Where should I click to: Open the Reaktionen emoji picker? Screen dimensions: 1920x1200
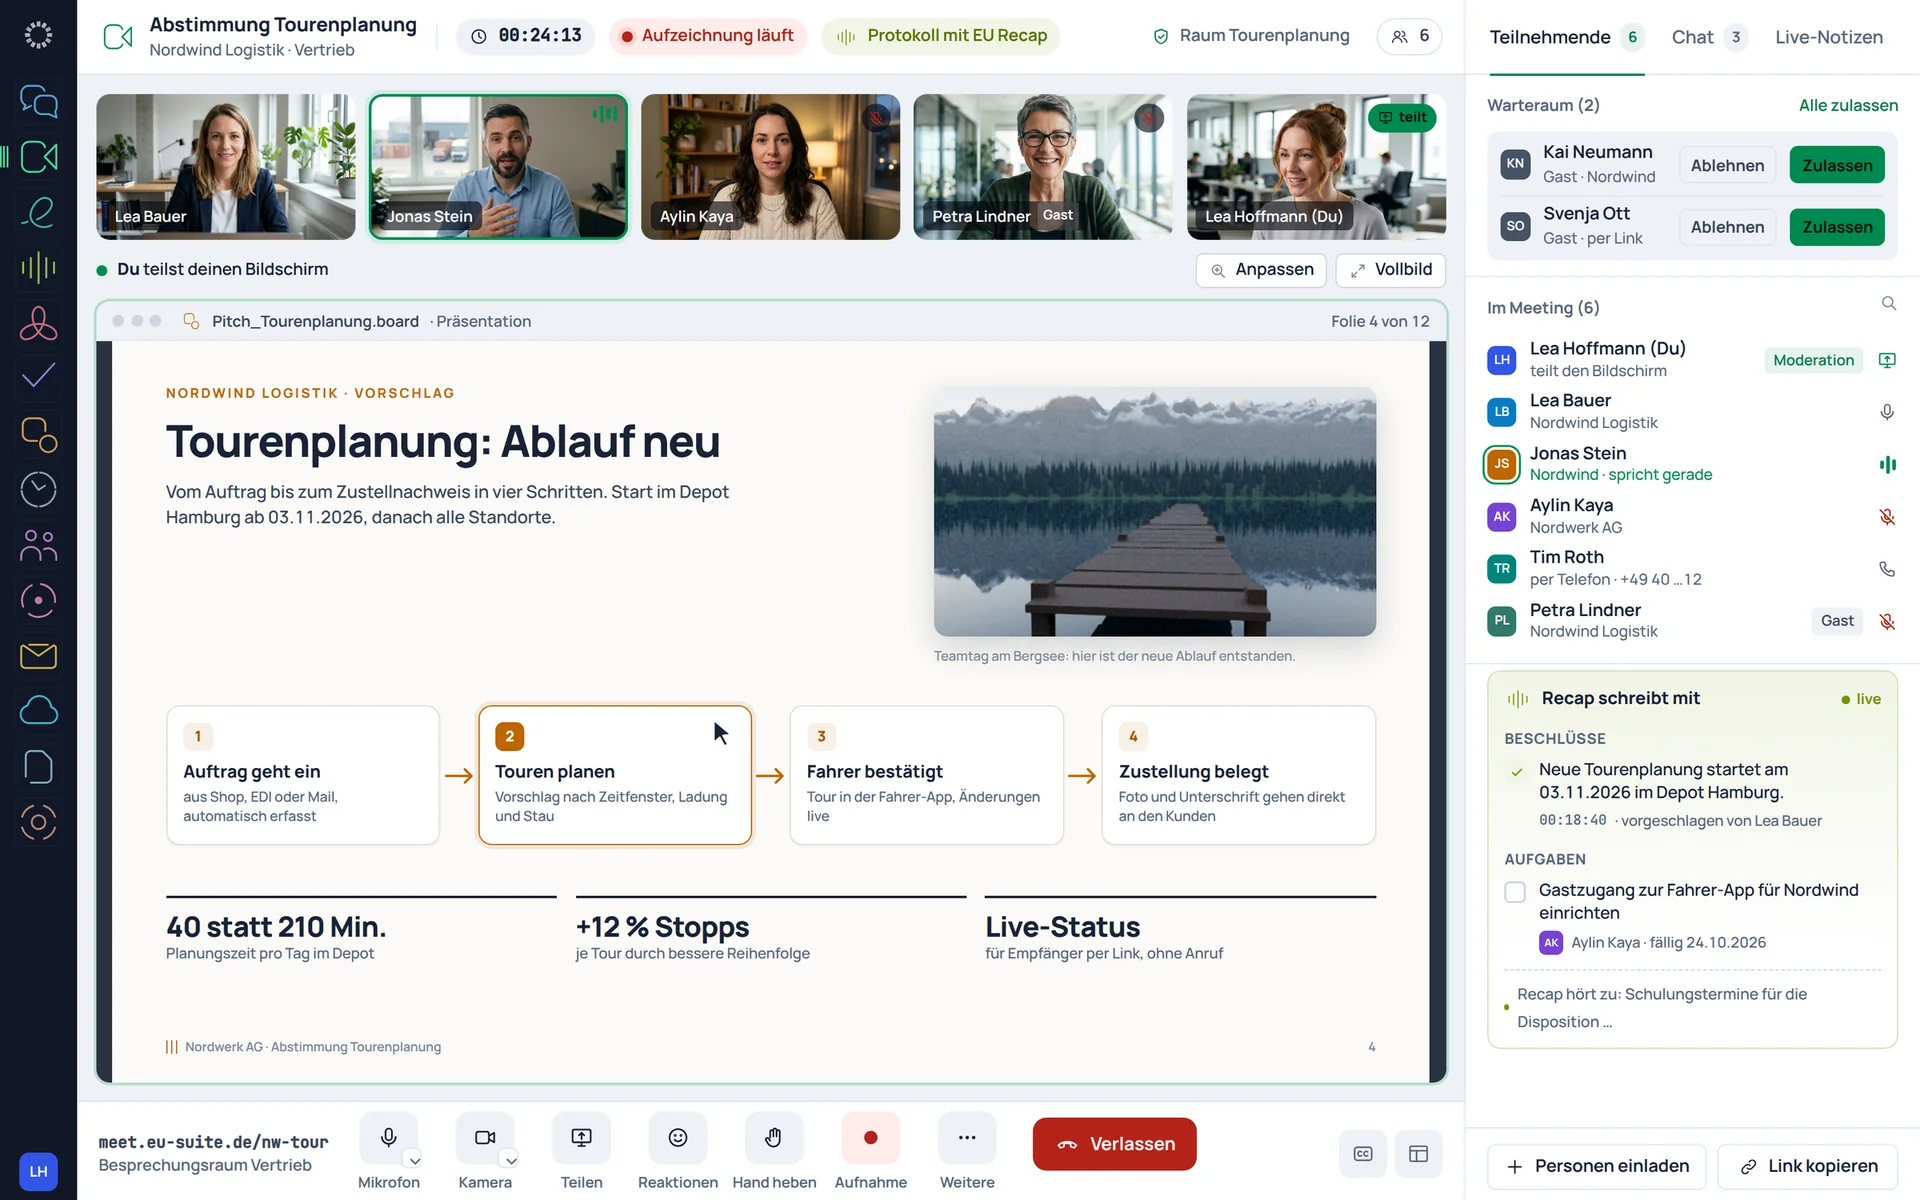coord(678,1138)
